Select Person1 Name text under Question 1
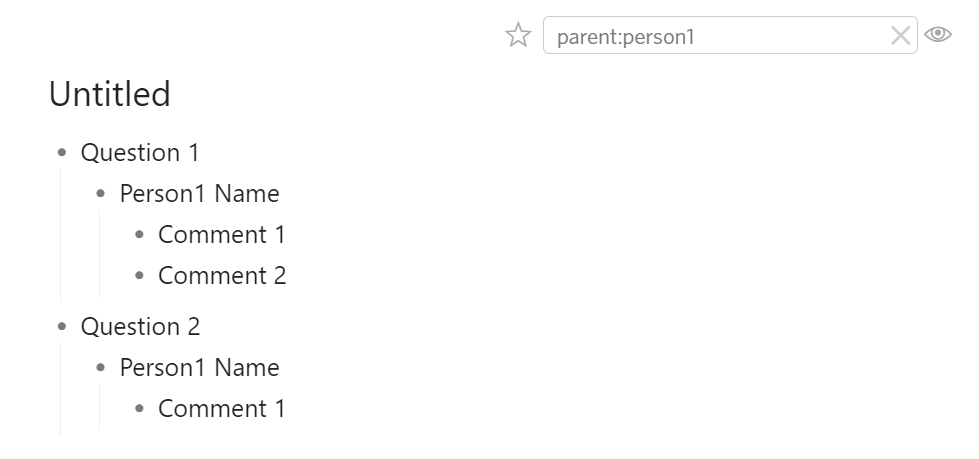The height and width of the screenshot is (459, 979). point(199,194)
